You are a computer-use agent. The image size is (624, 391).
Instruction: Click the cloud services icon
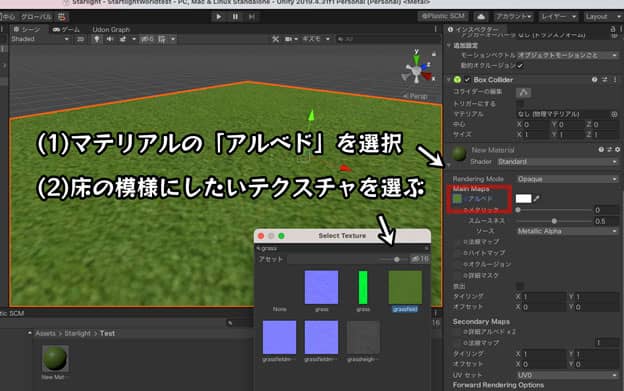(x=481, y=17)
